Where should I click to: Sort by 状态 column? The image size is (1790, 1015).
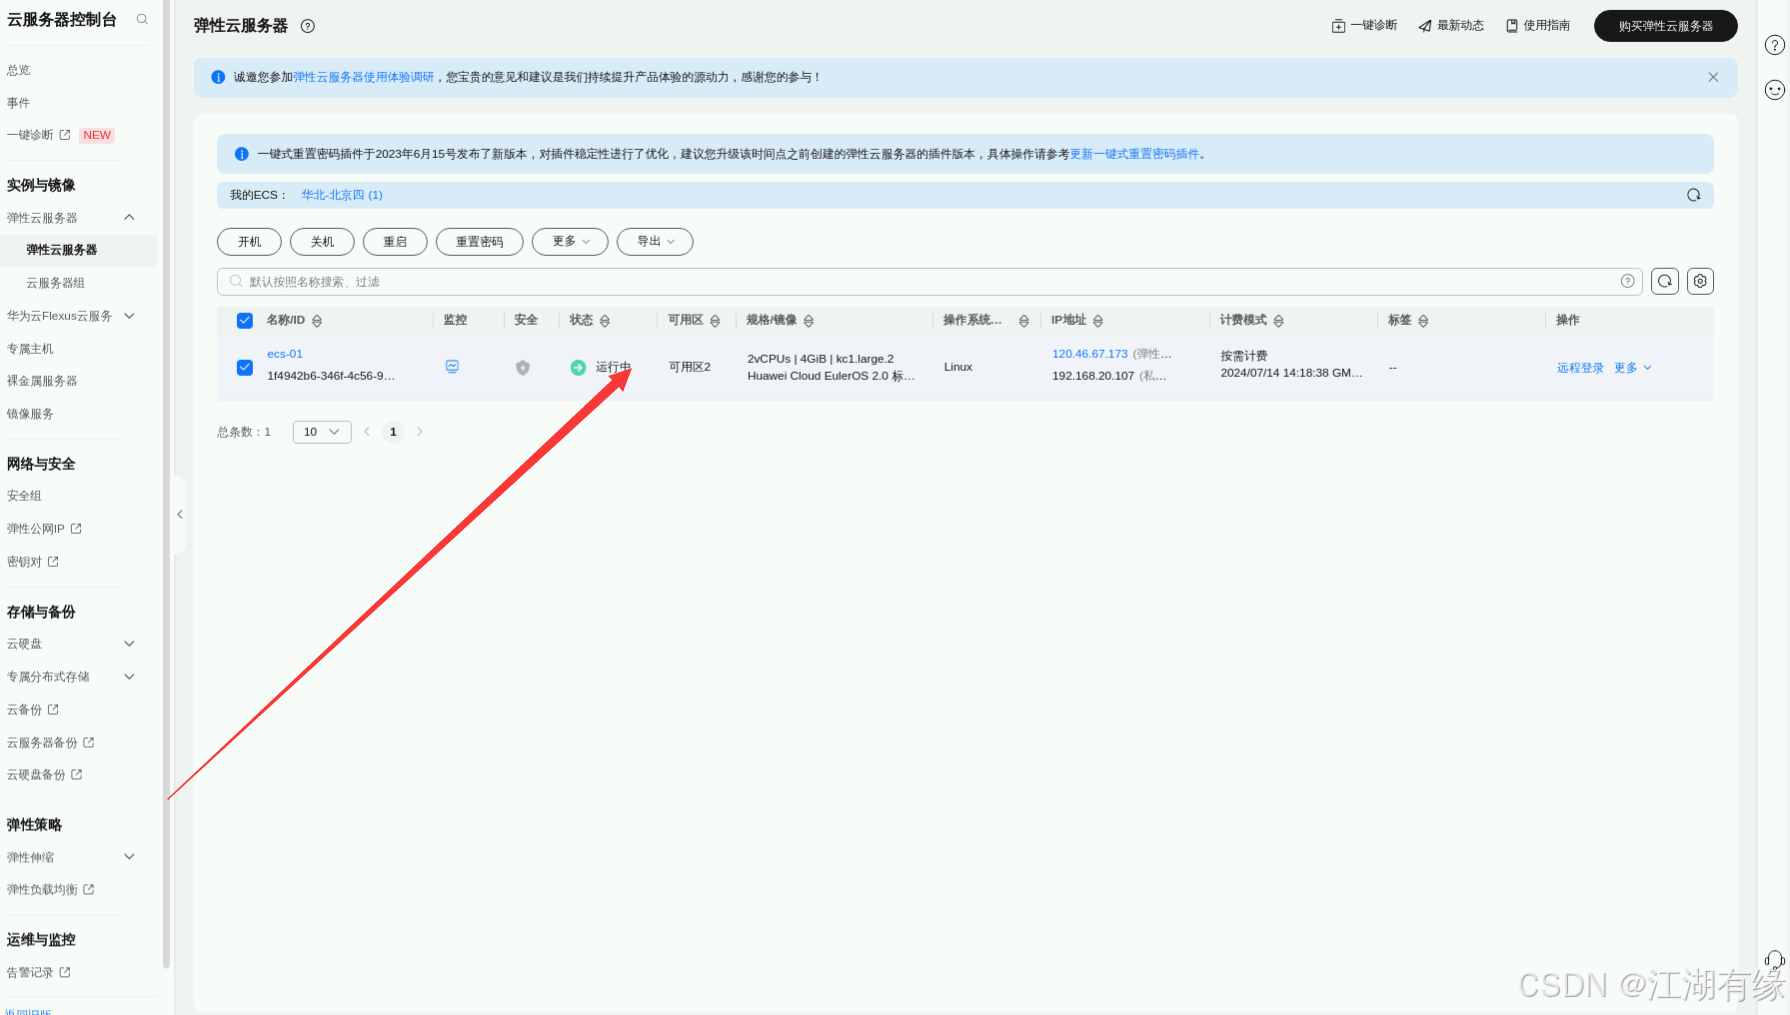click(x=605, y=321)
